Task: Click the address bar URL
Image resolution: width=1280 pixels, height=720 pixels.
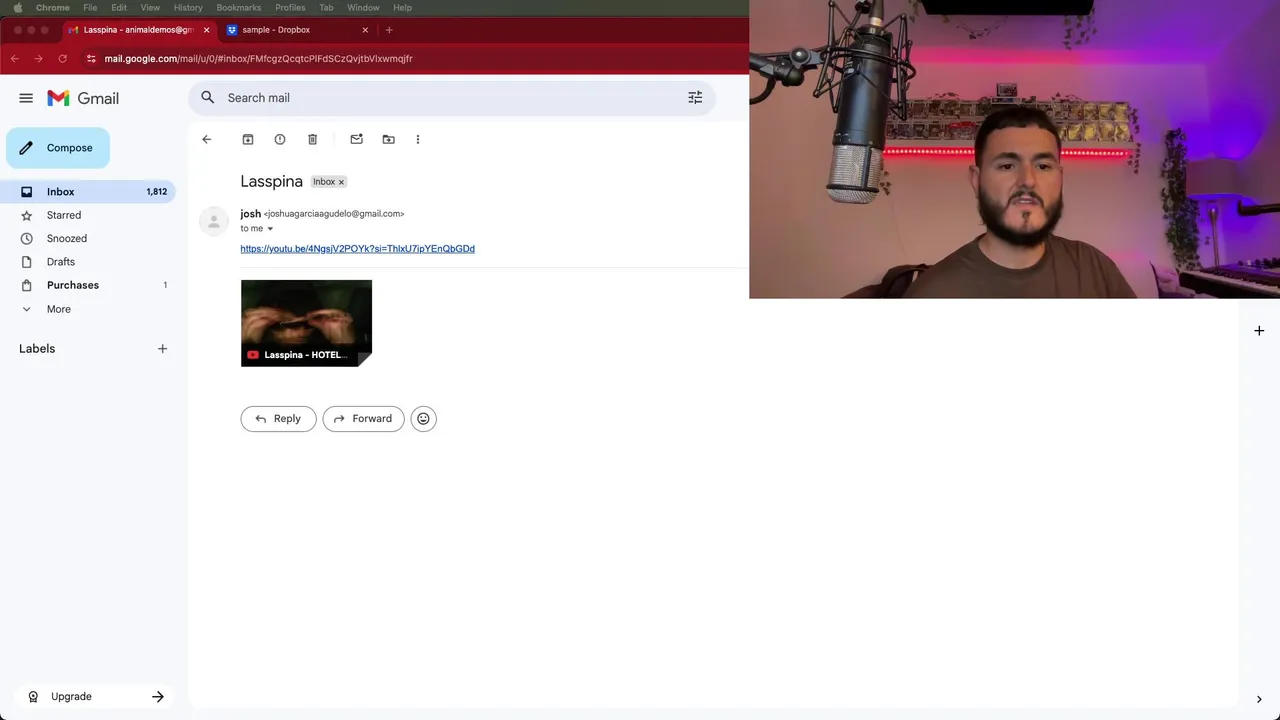Action: [258, 59]
